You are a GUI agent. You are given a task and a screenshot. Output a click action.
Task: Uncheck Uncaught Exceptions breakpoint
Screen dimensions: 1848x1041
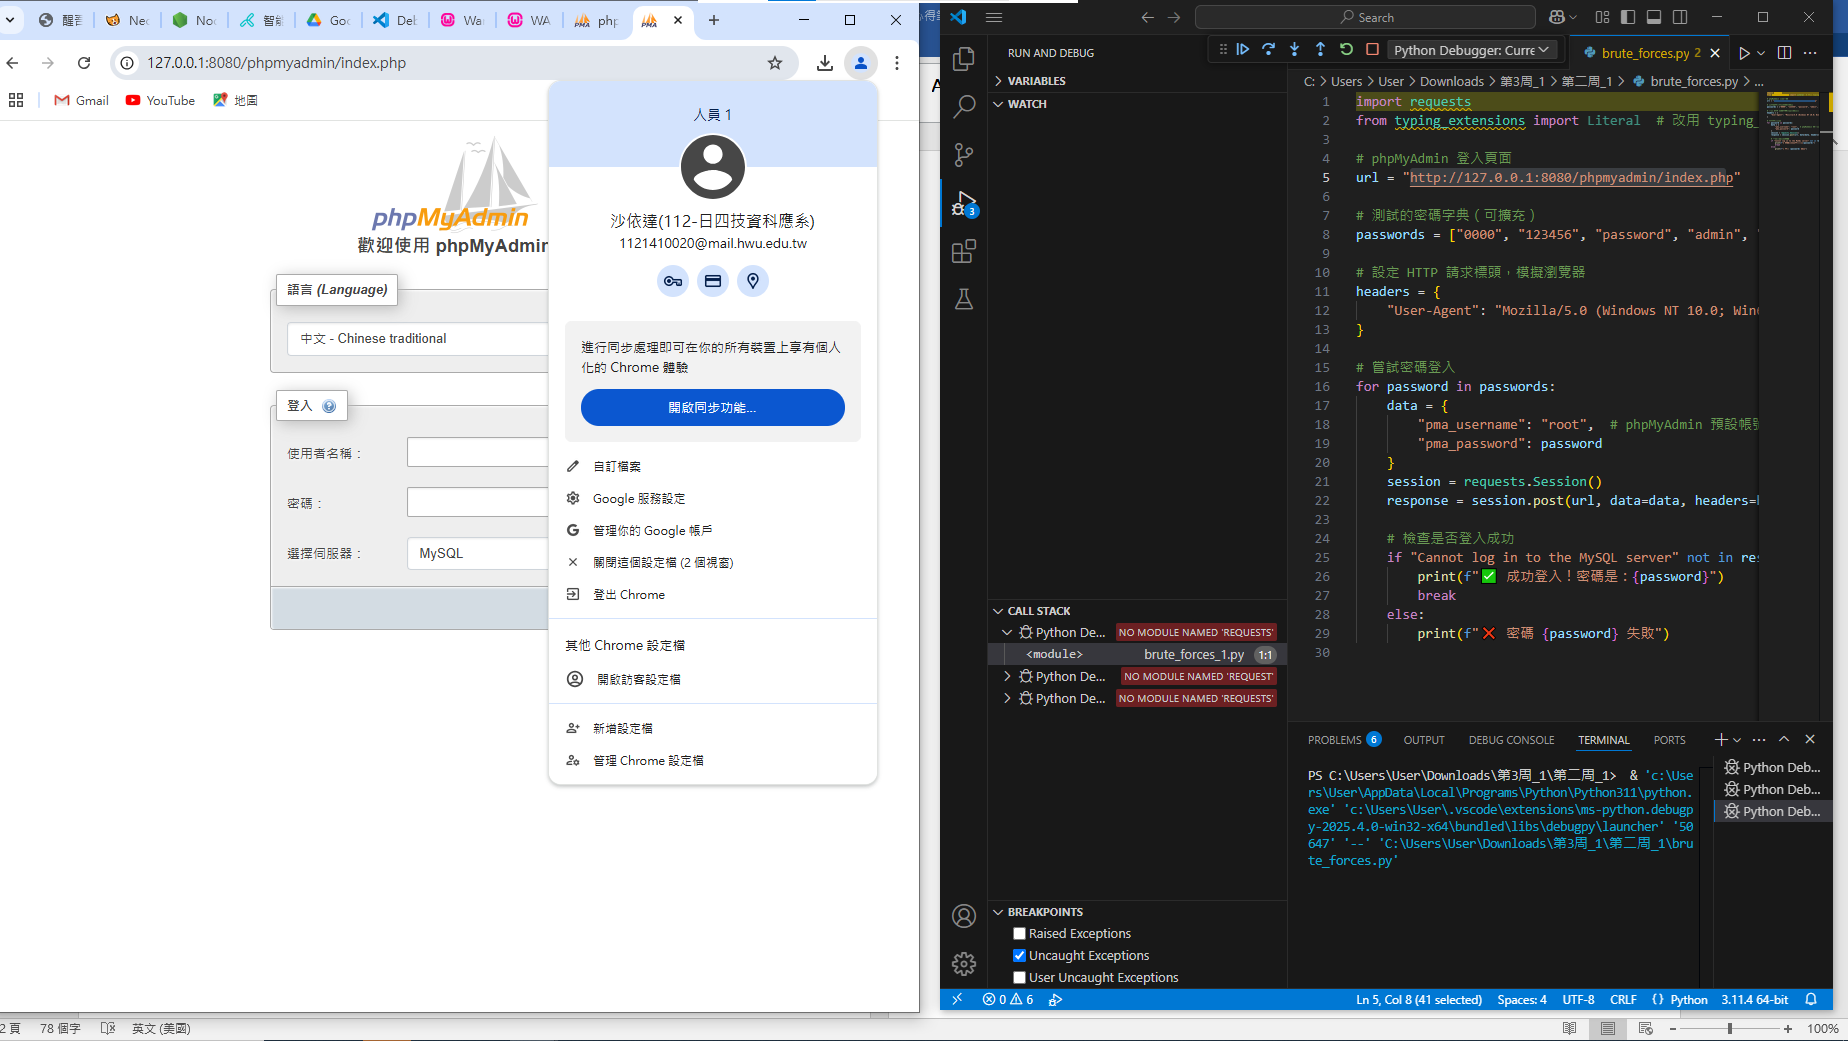coord(1019,956)
